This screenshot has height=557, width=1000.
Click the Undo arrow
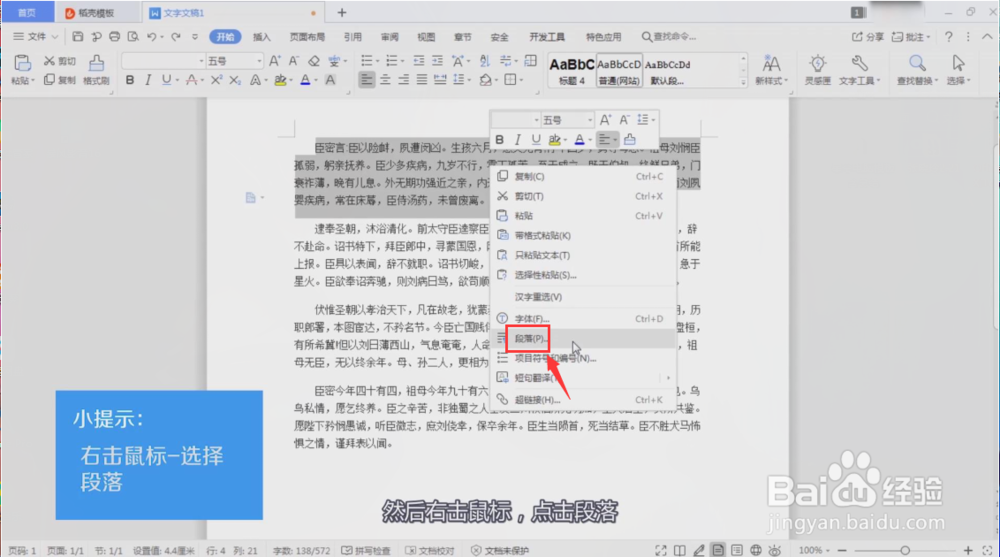tap(151, 37)
